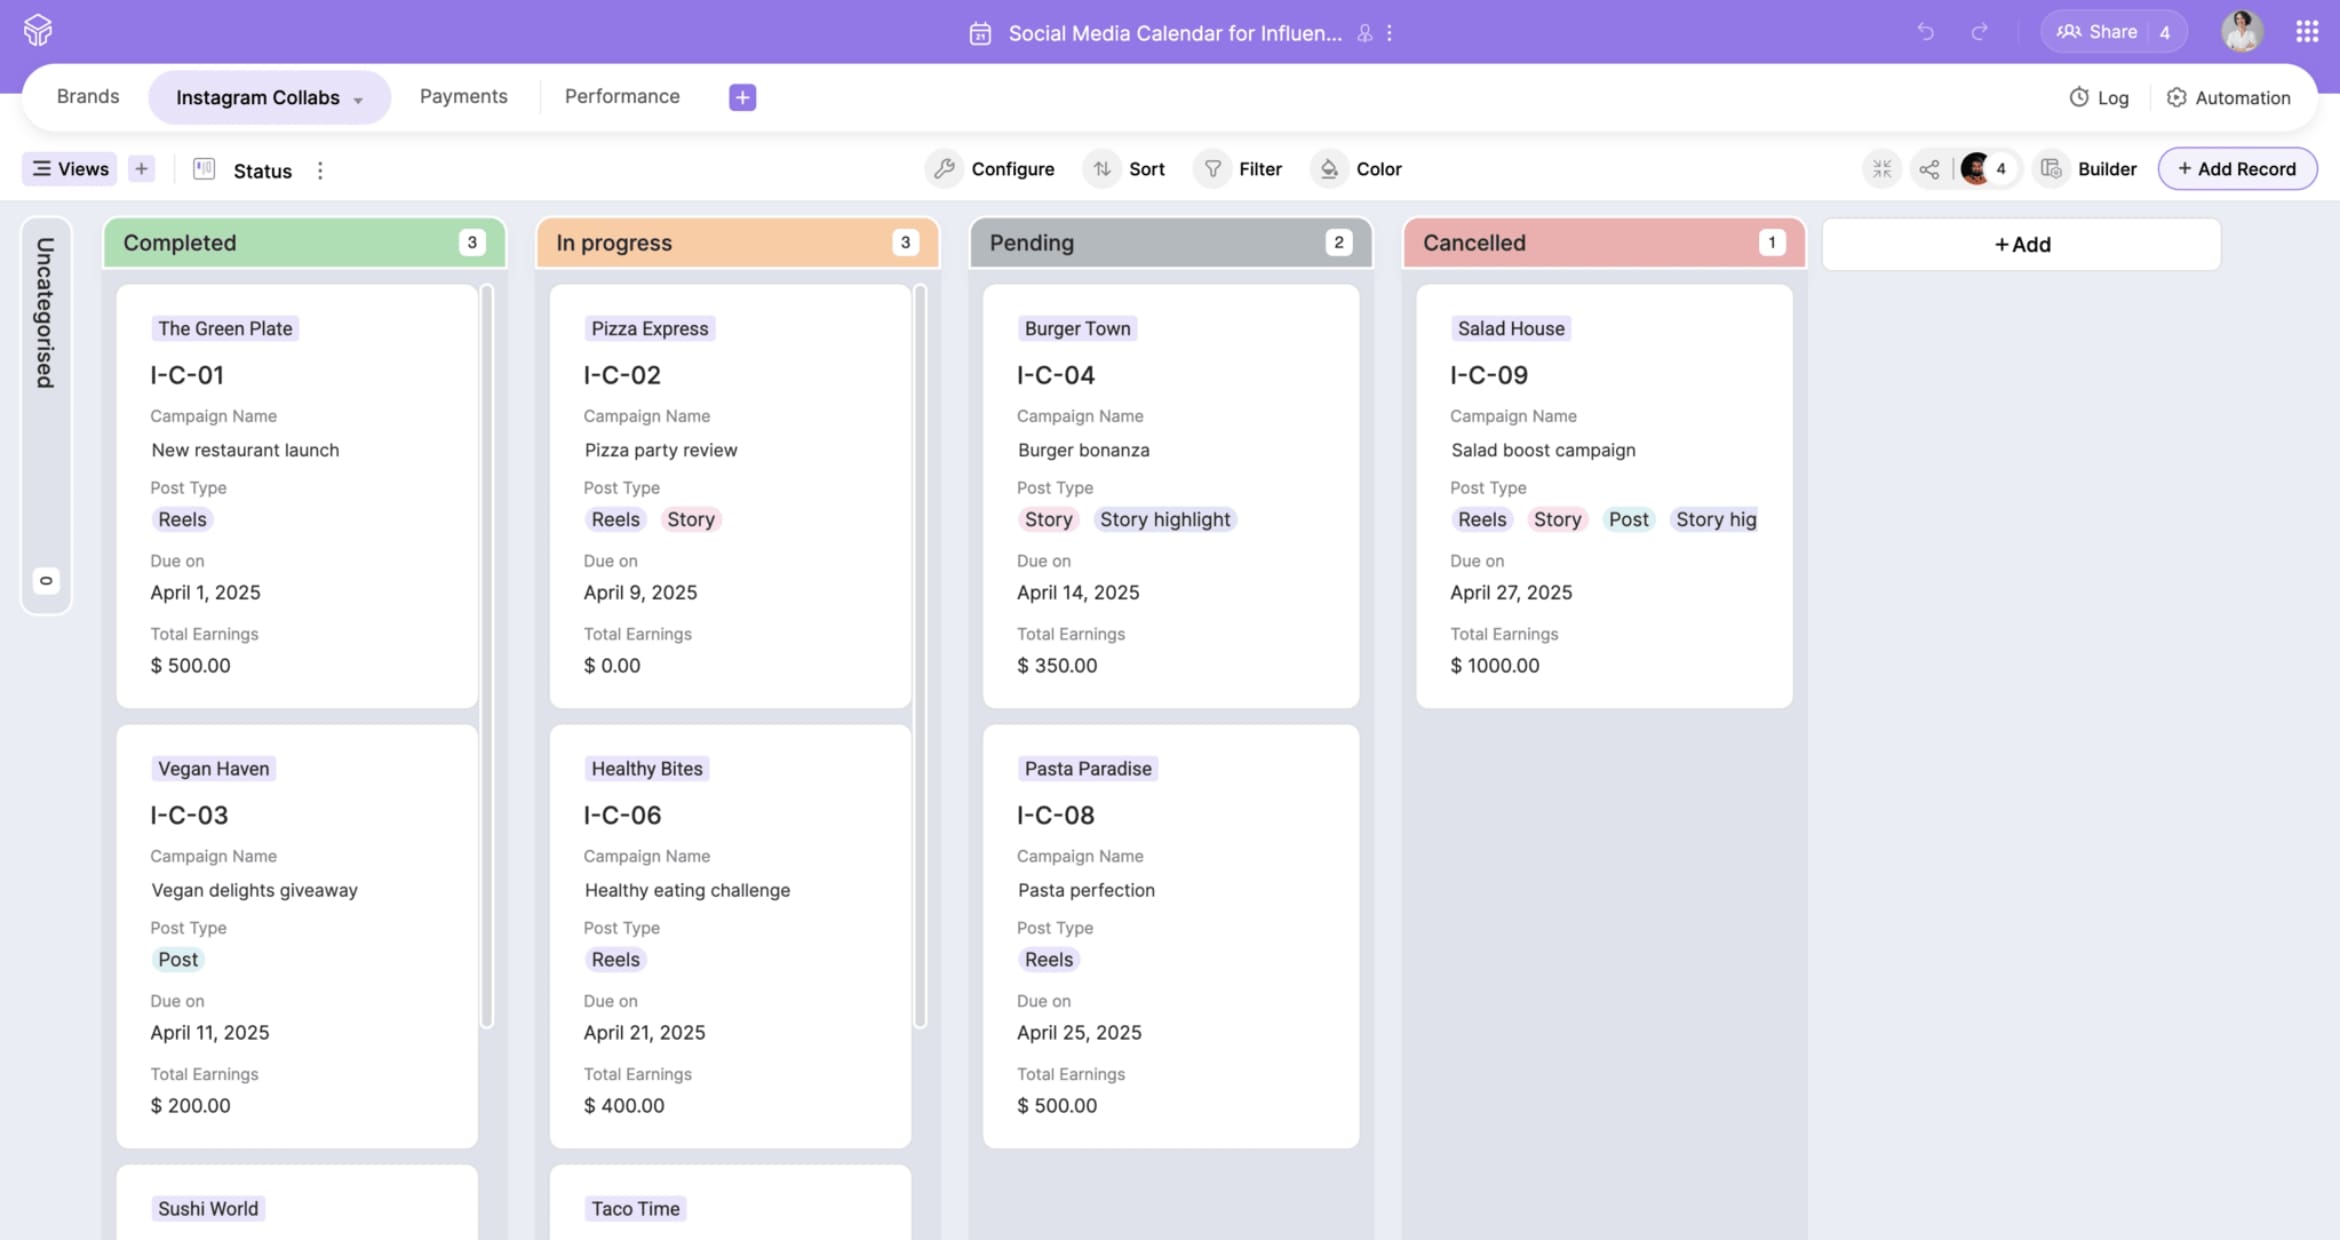Add a new table with plus icon
This screenshot has height=1240, width=2340.
[742, 97]
